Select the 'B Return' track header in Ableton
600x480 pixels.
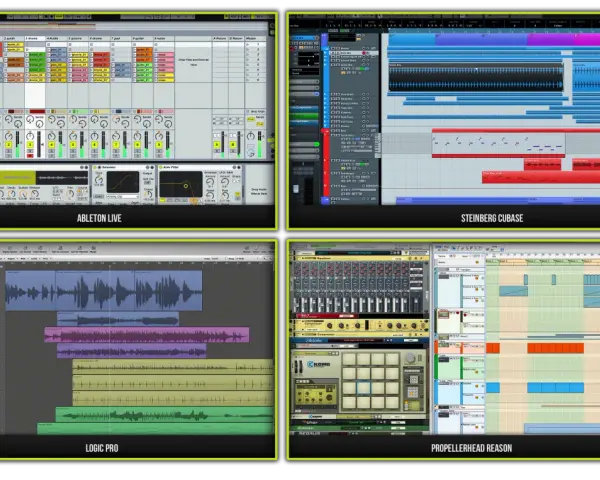coord(236,39)
